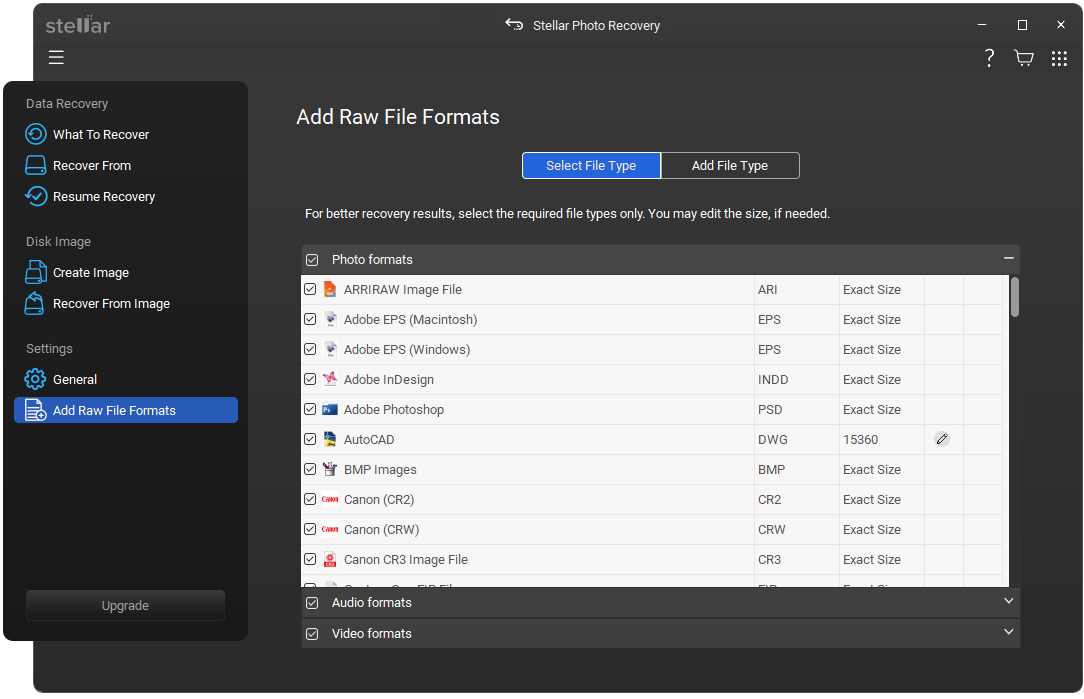Click the Recover From drive icon
The height and width of the screenshot is (699, 1084).
(x=36, y=165)
